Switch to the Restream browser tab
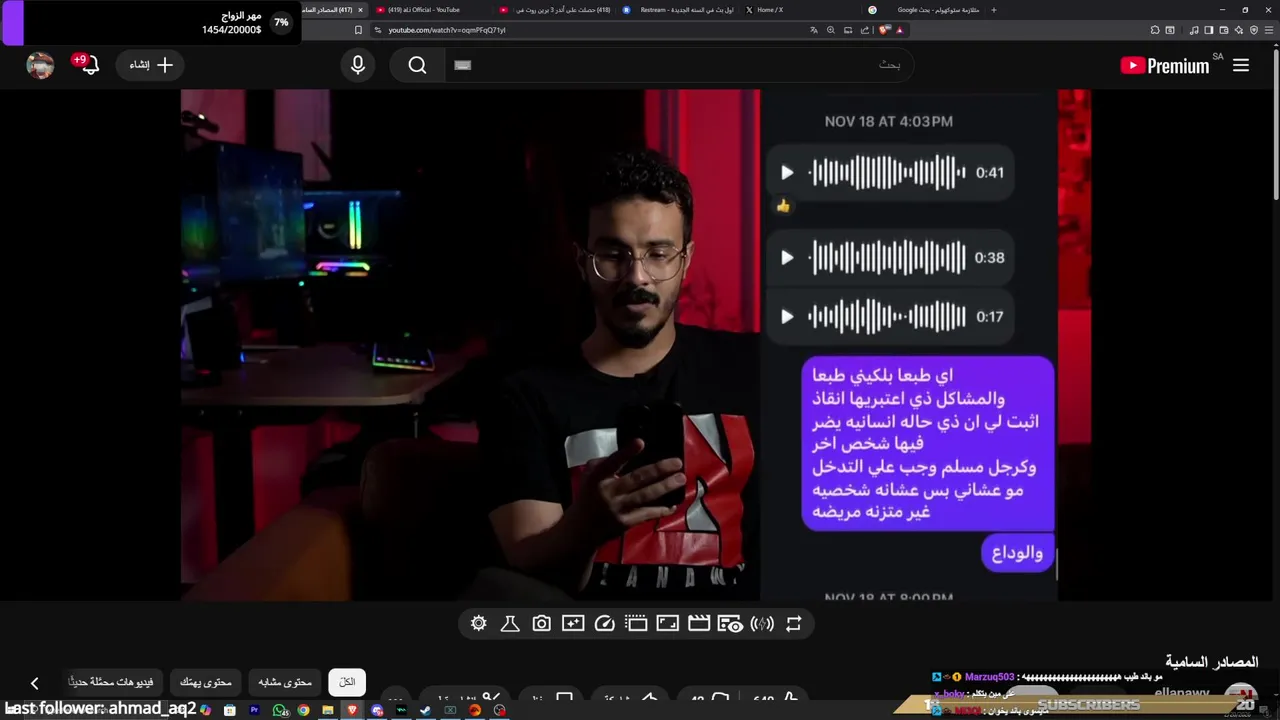 [x=680, y=10]
